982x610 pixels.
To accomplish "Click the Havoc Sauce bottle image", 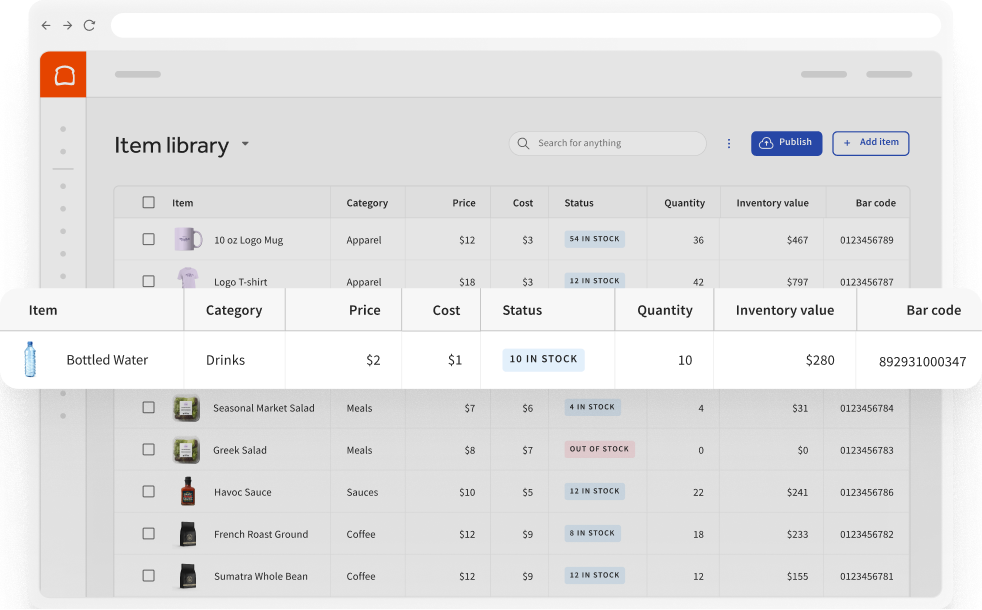I will pyautogui.click(x=188, y=492).
